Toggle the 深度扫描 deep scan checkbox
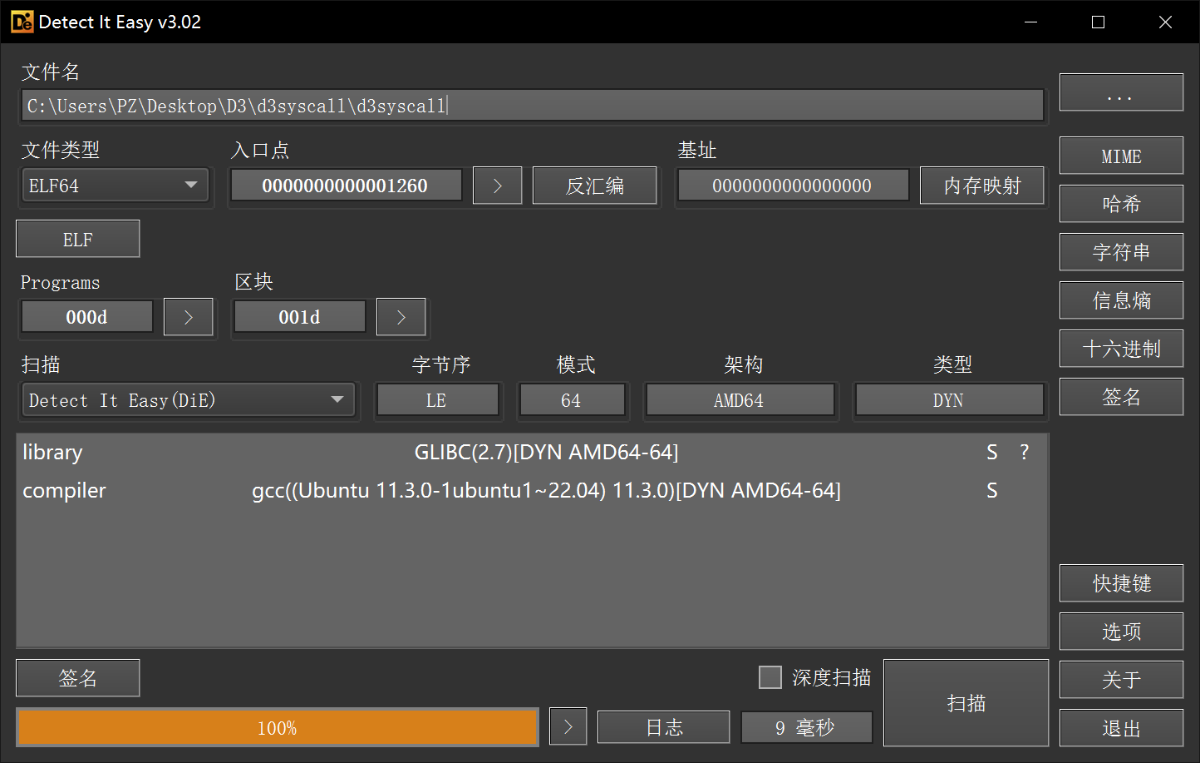 click(770, 678)
